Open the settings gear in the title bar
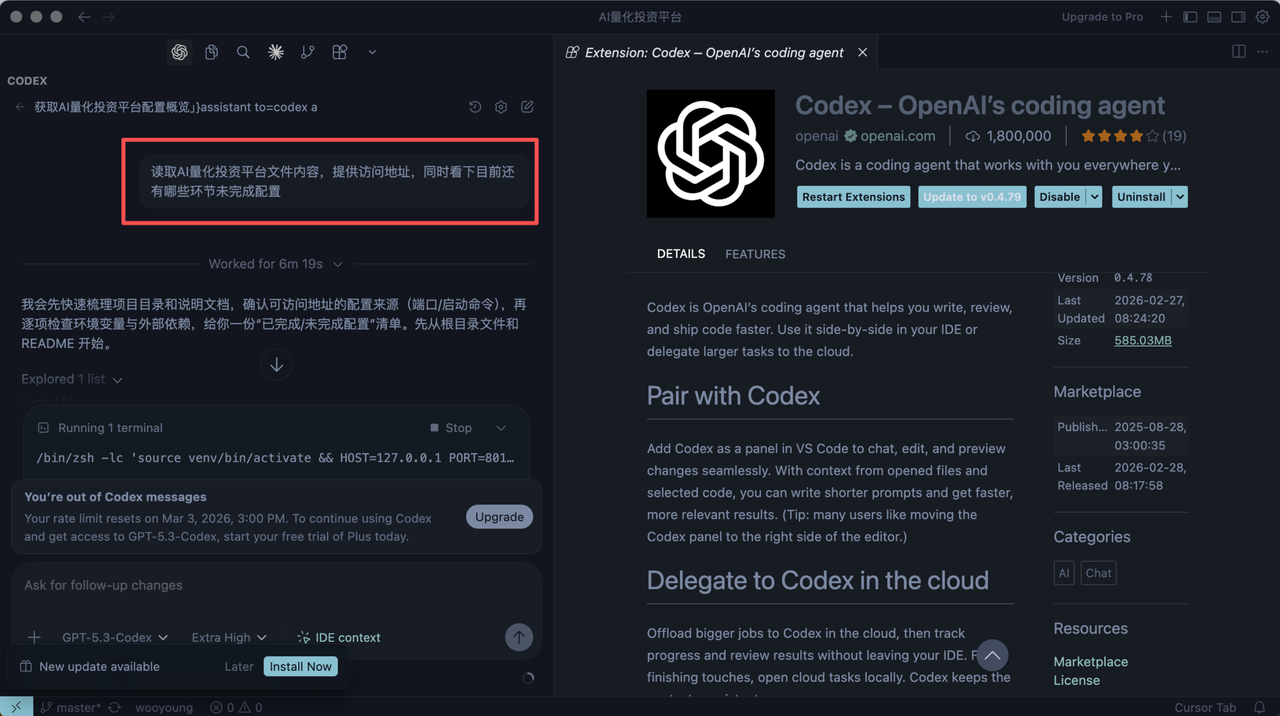Image resolution: width=1280 pixels, height=716 pixels. click(1262, 17)
